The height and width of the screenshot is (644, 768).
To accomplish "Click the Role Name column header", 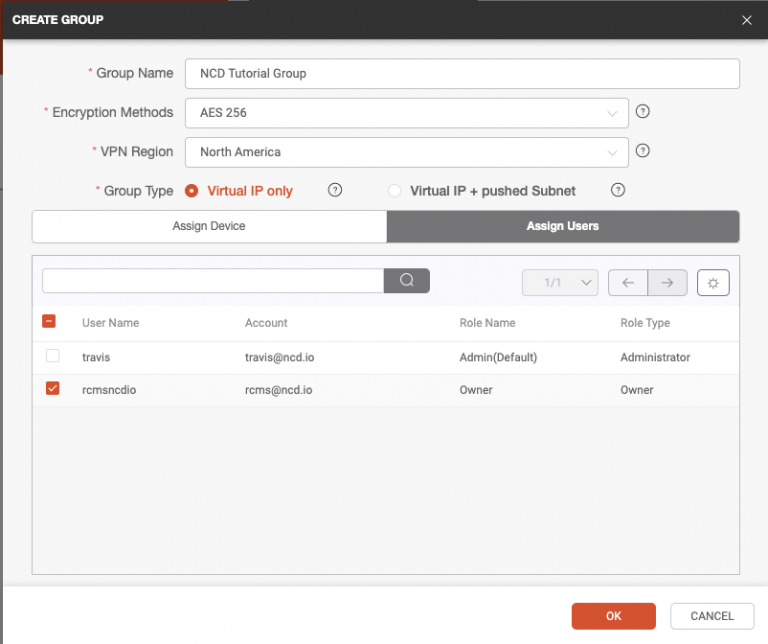I will click(x=487, y=323).
